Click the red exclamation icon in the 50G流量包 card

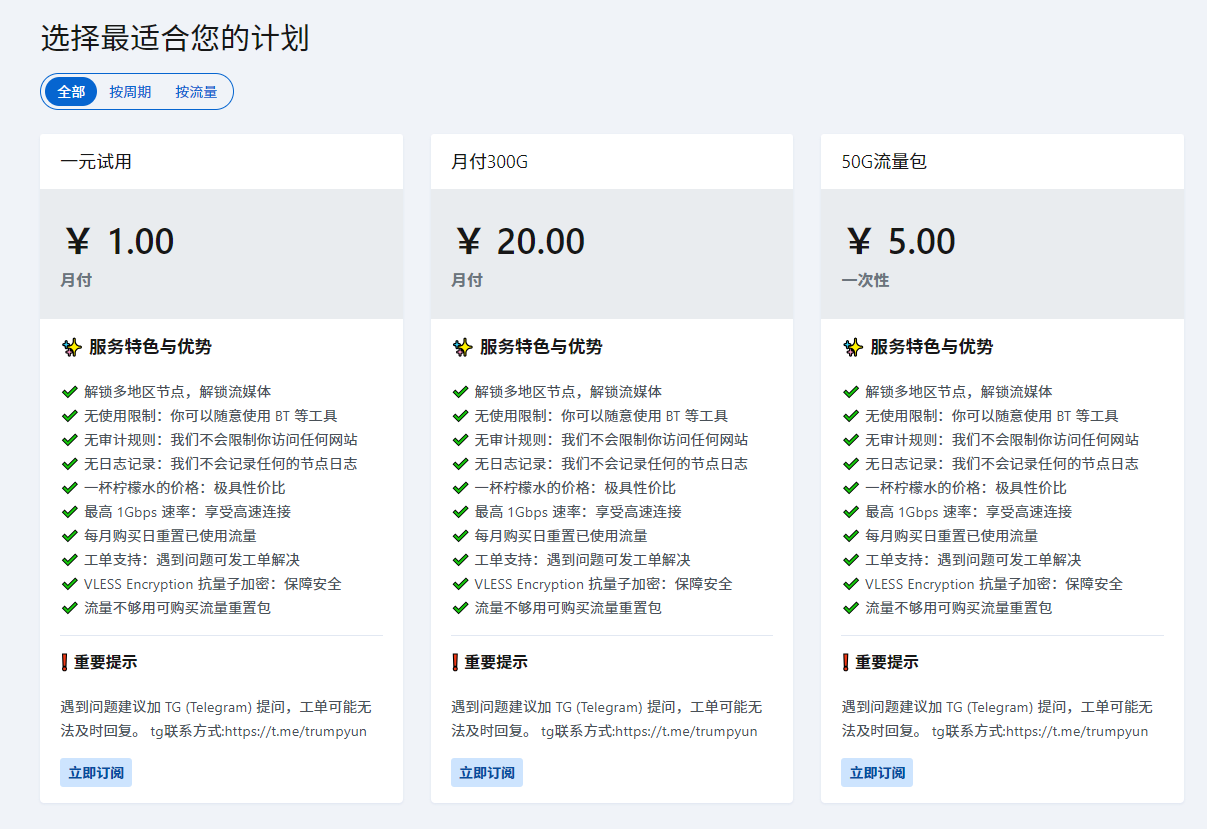click(x=846, y=662)
